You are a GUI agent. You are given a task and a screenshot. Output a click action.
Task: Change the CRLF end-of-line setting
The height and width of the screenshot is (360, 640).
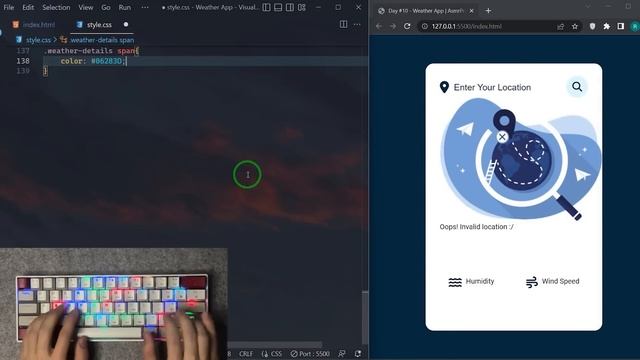pos(246,354)
